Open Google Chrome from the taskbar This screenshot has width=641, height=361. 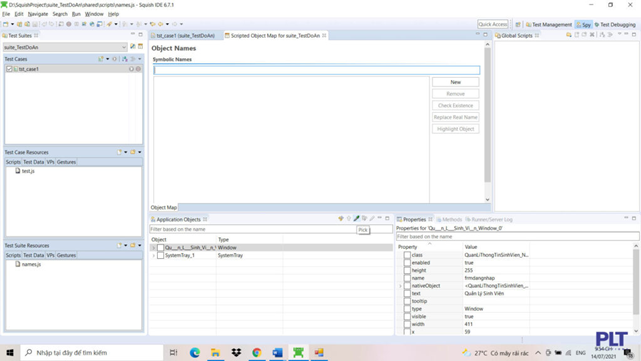(x=257, y=352)
